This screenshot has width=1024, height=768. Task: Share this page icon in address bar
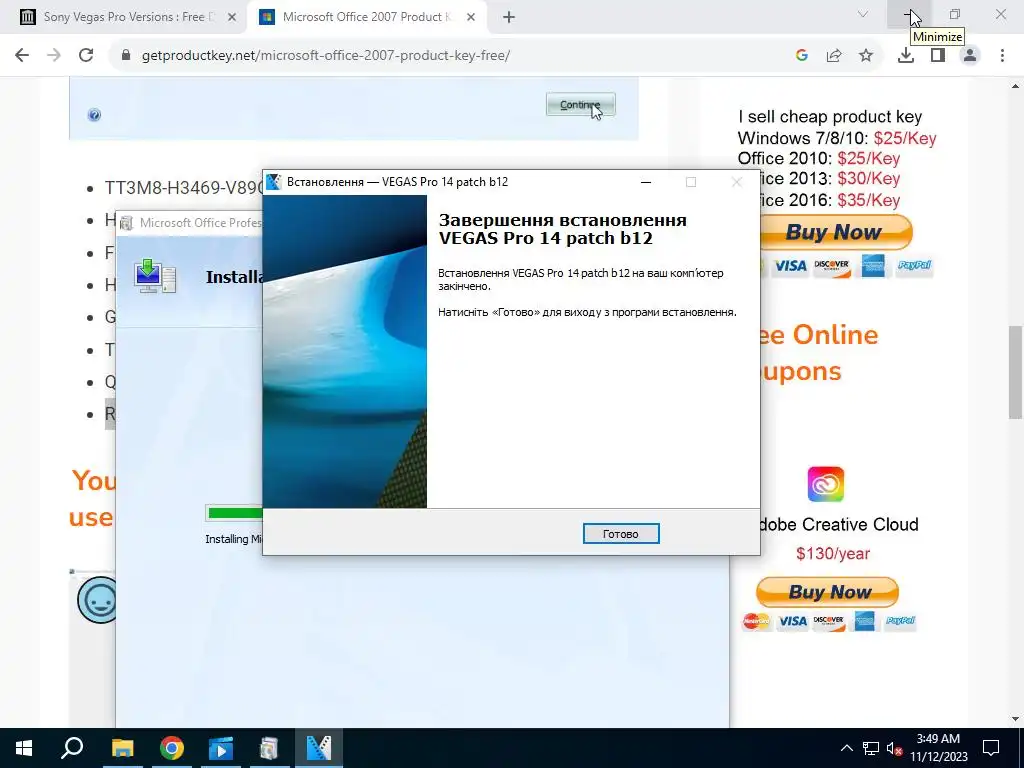pyautogui.click(x=834, y=56)
